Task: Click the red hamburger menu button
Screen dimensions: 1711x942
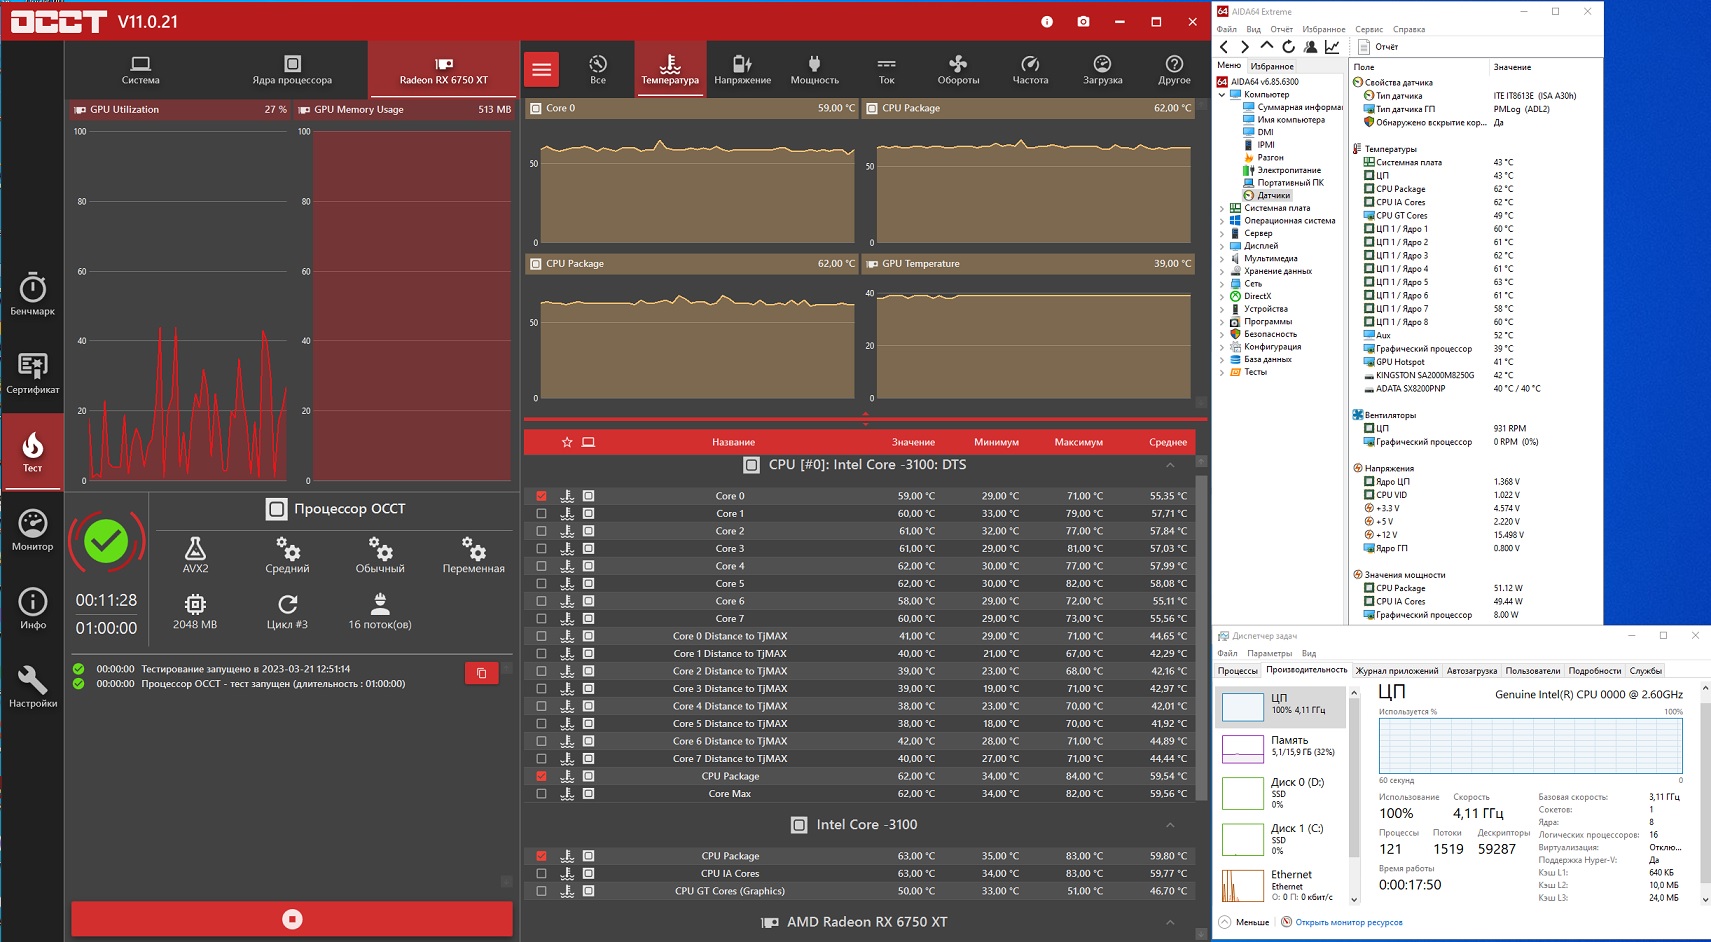Action: click(542, 69)
